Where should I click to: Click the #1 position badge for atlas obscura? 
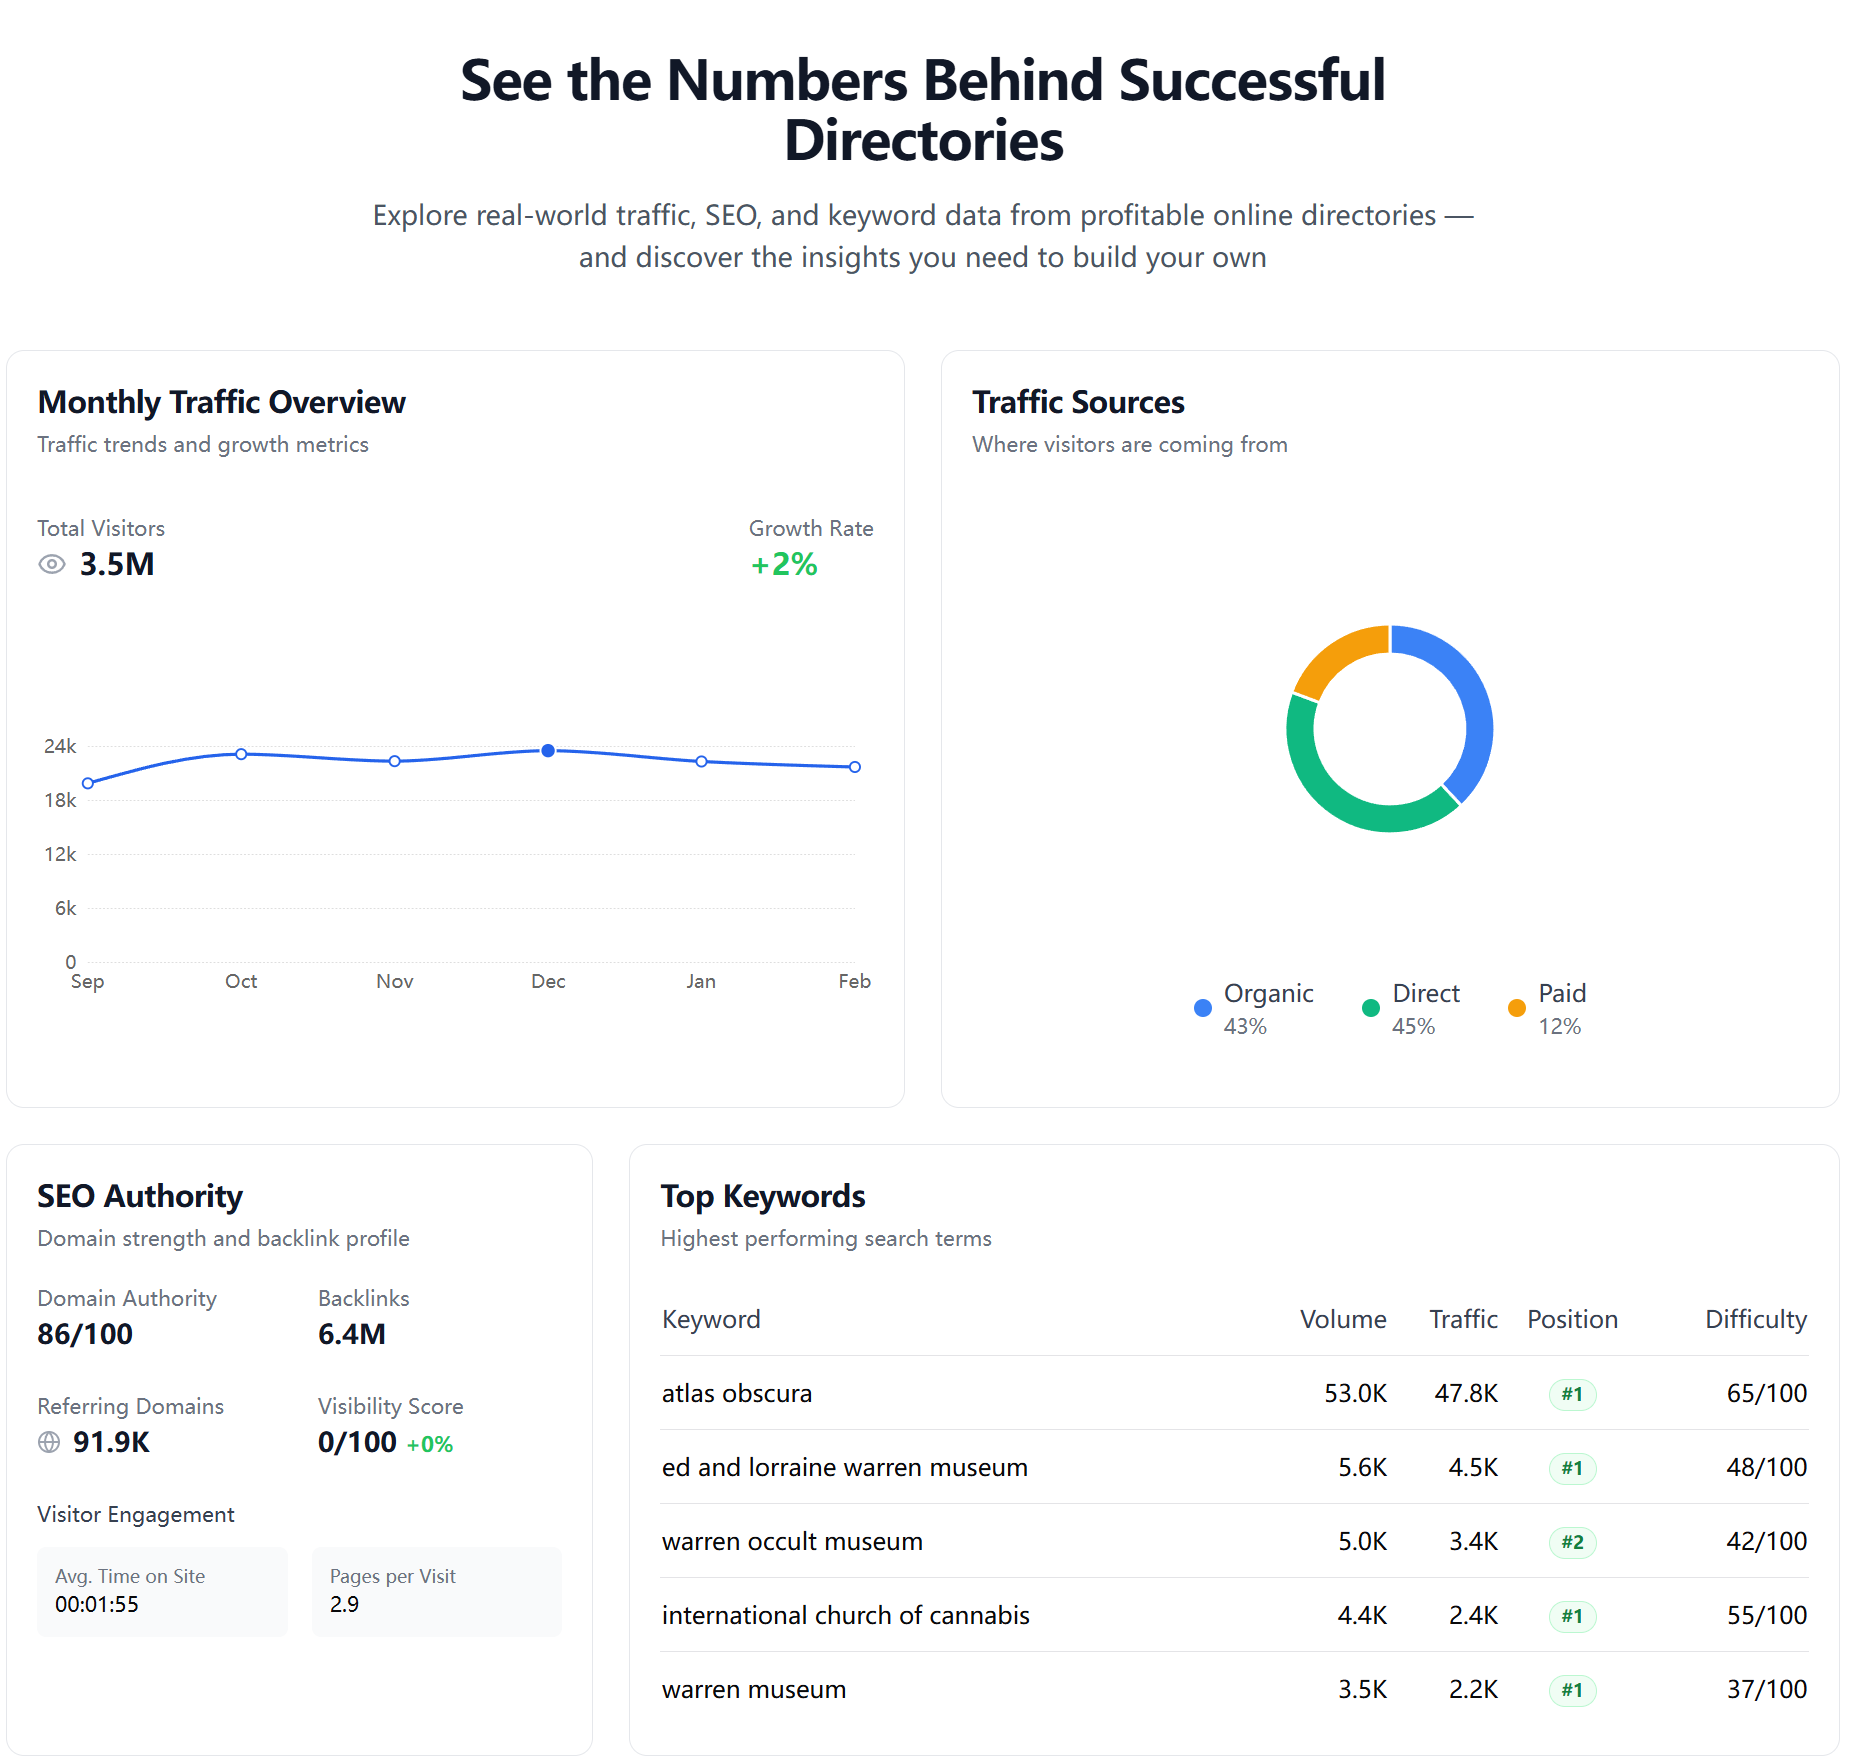[x=1572, y=1394]
